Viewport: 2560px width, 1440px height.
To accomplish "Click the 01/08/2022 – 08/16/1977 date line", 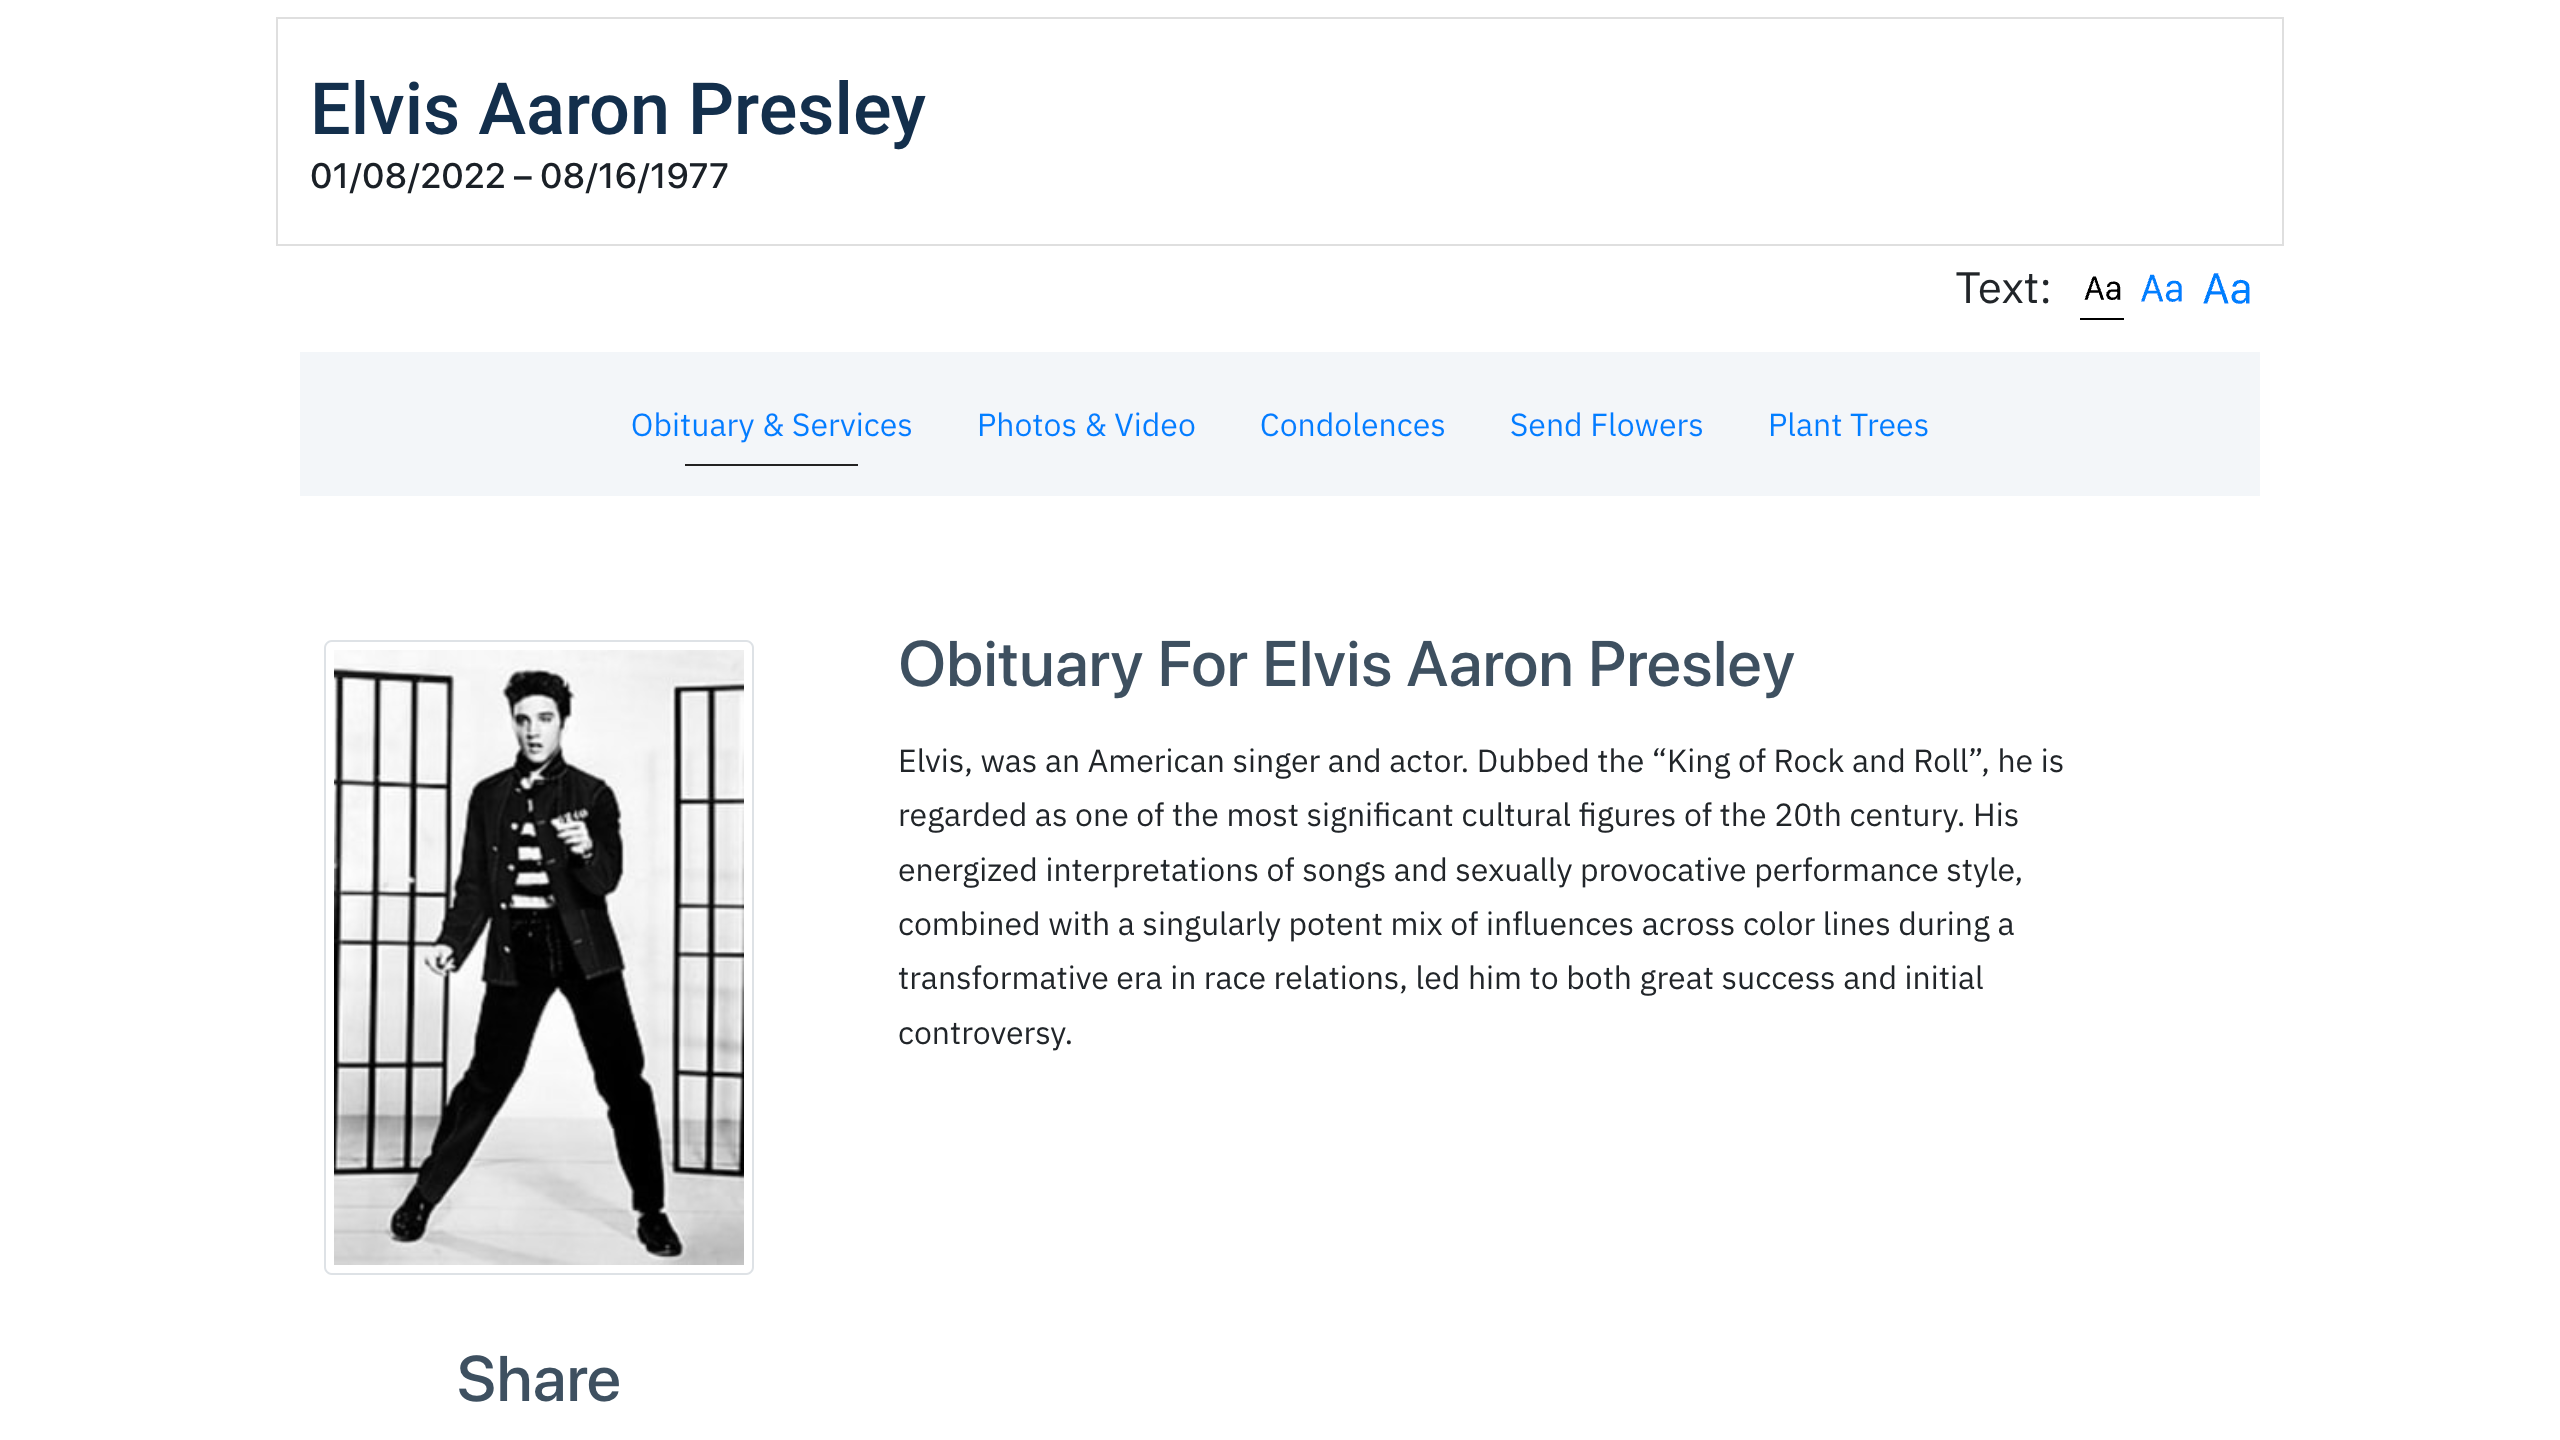I will tap(519, 176).
